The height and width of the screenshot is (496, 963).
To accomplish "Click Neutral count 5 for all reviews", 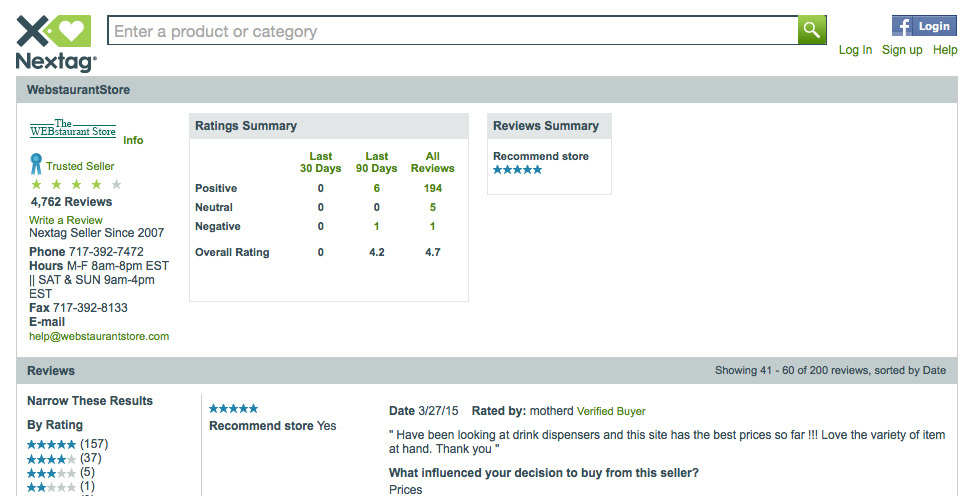I will tap(433, 207).
